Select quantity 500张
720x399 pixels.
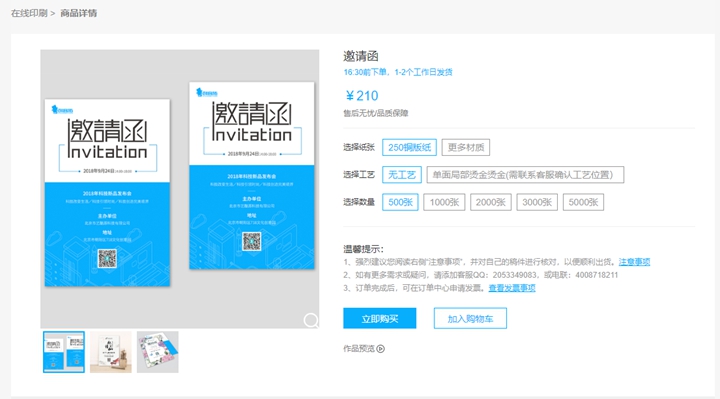[400, 202]
